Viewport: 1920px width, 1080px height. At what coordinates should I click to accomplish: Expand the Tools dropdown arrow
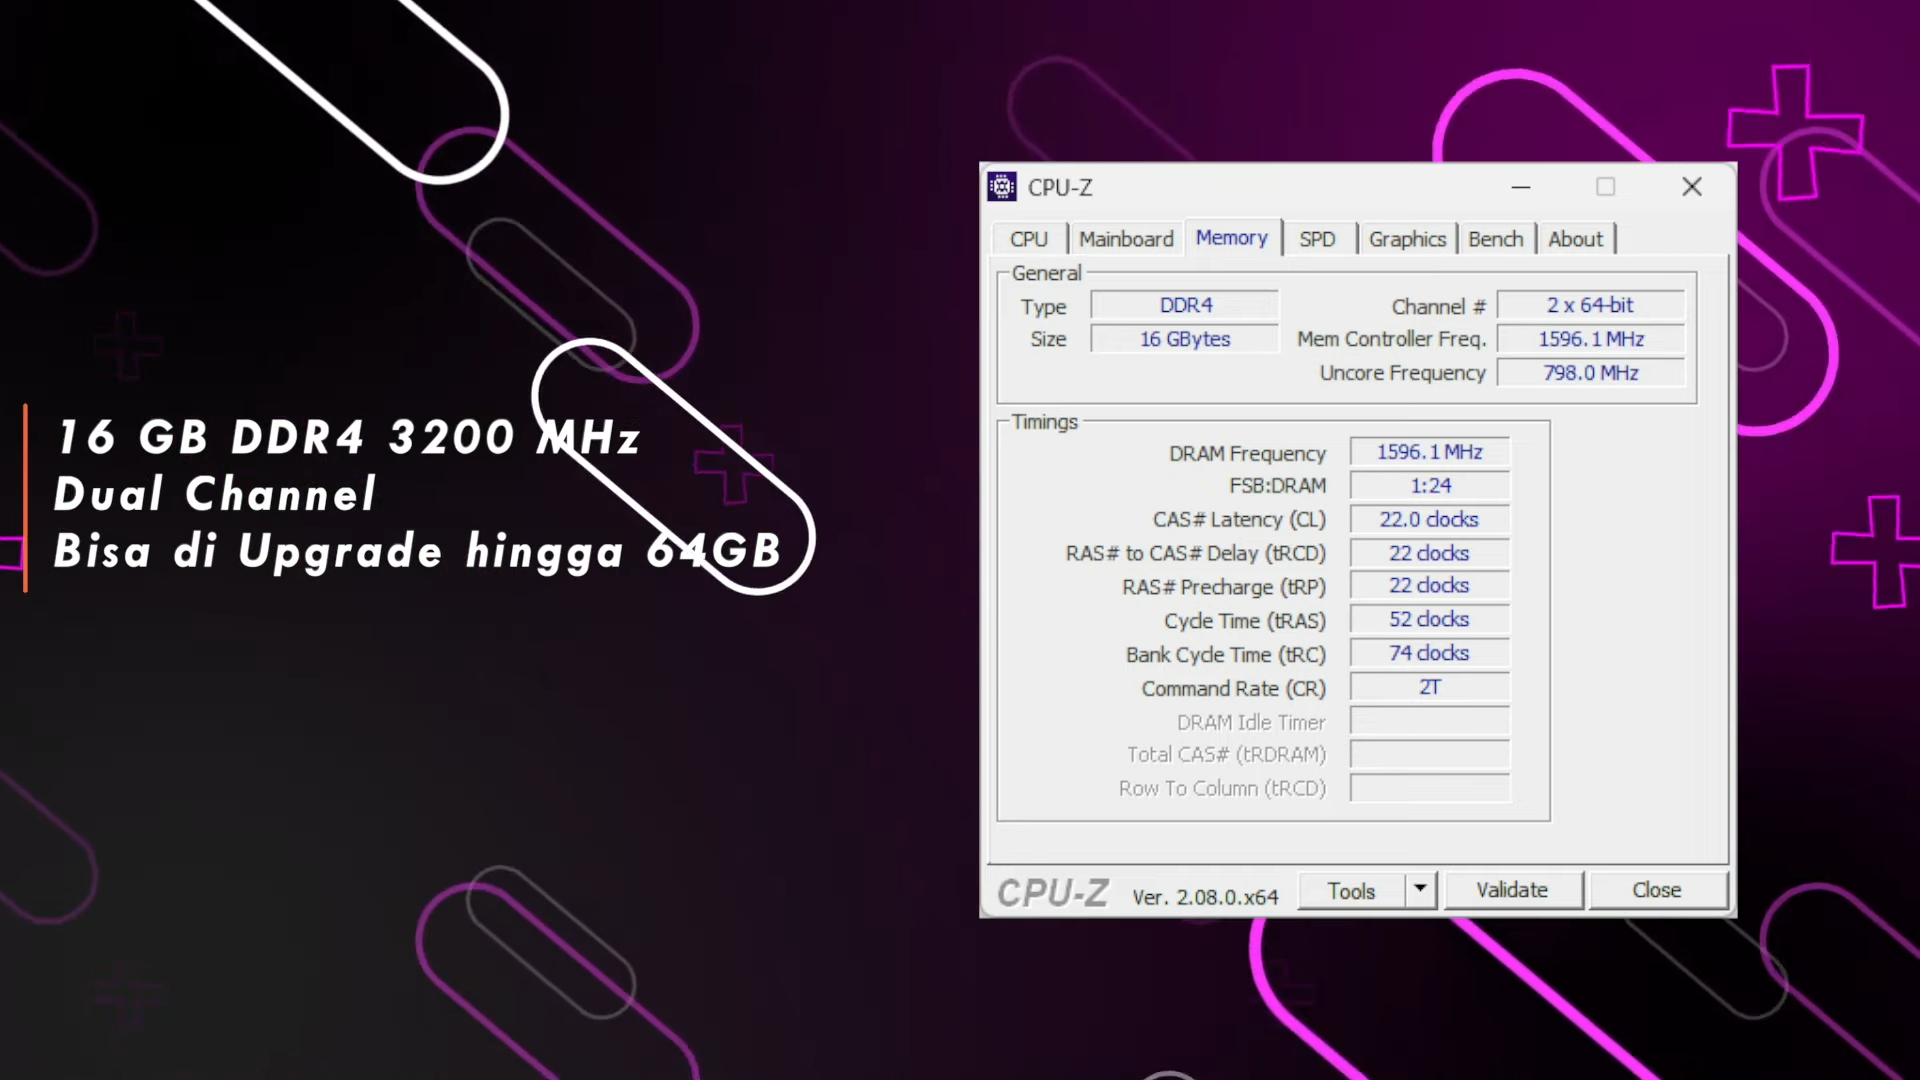tap(1419, 890)
